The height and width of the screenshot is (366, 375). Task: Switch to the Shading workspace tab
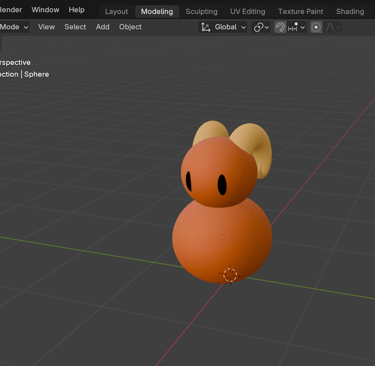tap(350, 12)
